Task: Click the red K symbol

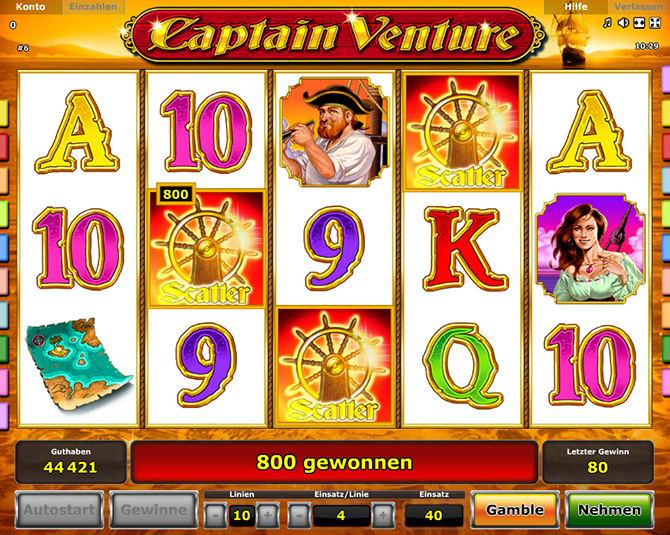Action: click(x=464, y=249)
